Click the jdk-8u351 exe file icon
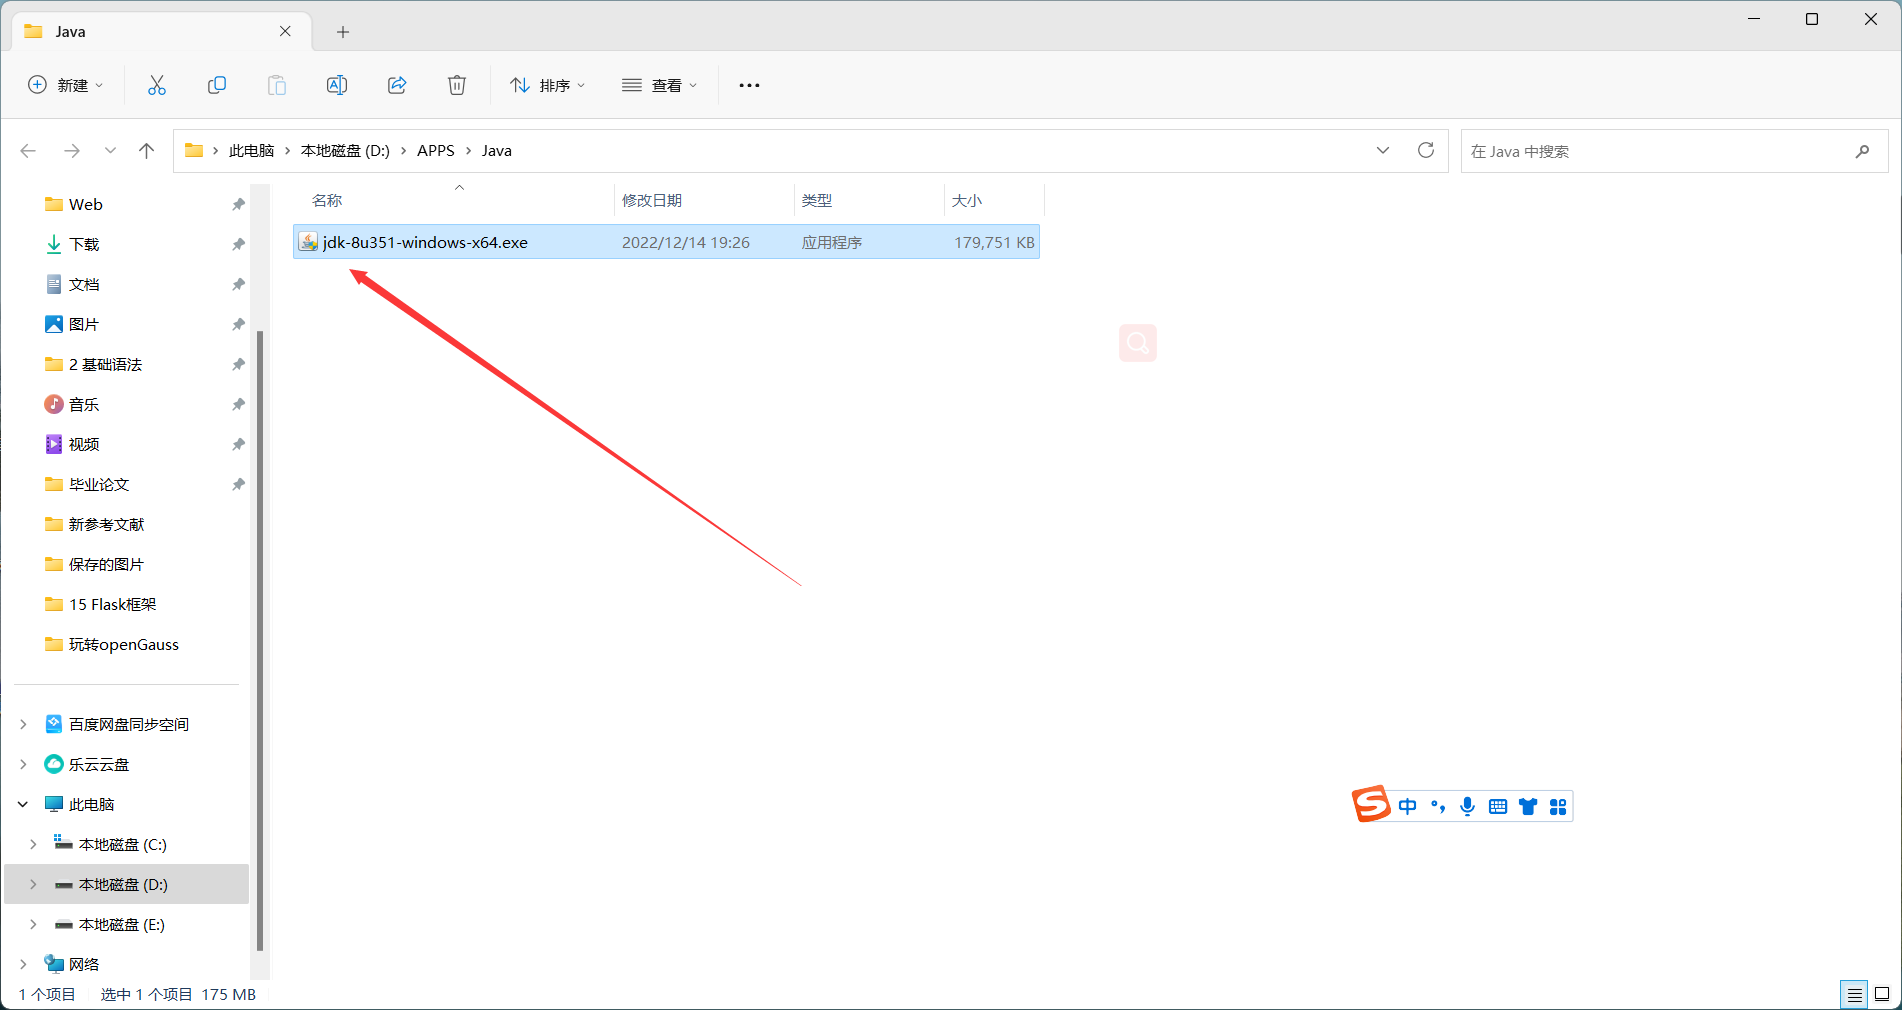 pyautogui.click(x=309, y=242)
